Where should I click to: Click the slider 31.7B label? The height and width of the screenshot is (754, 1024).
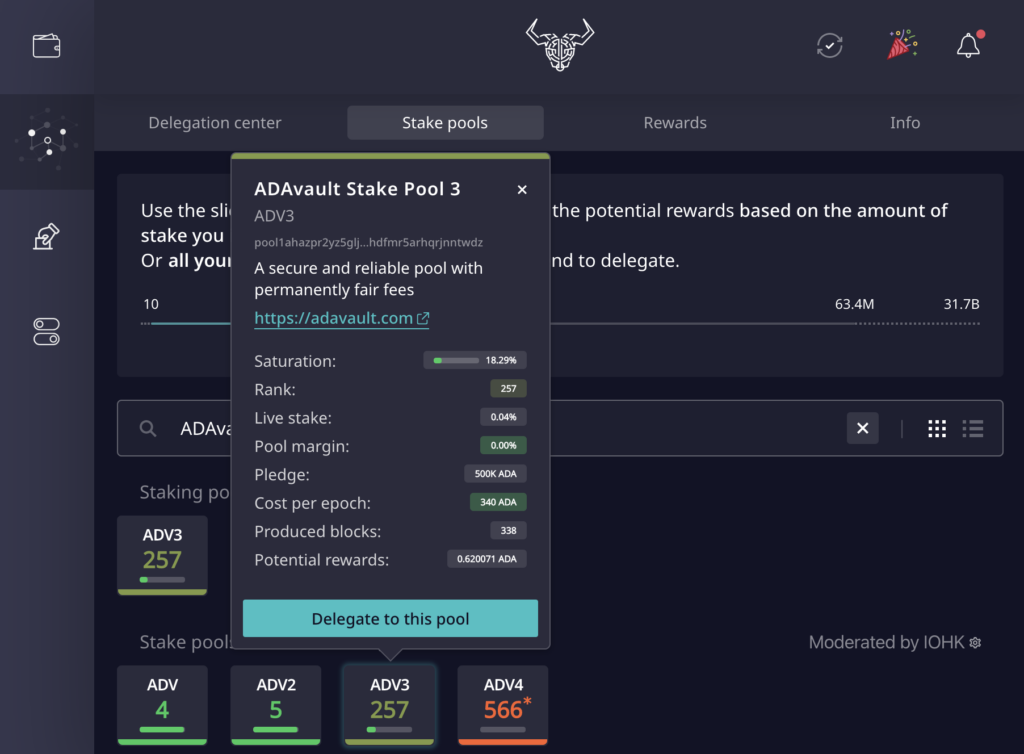coord(961,304)
